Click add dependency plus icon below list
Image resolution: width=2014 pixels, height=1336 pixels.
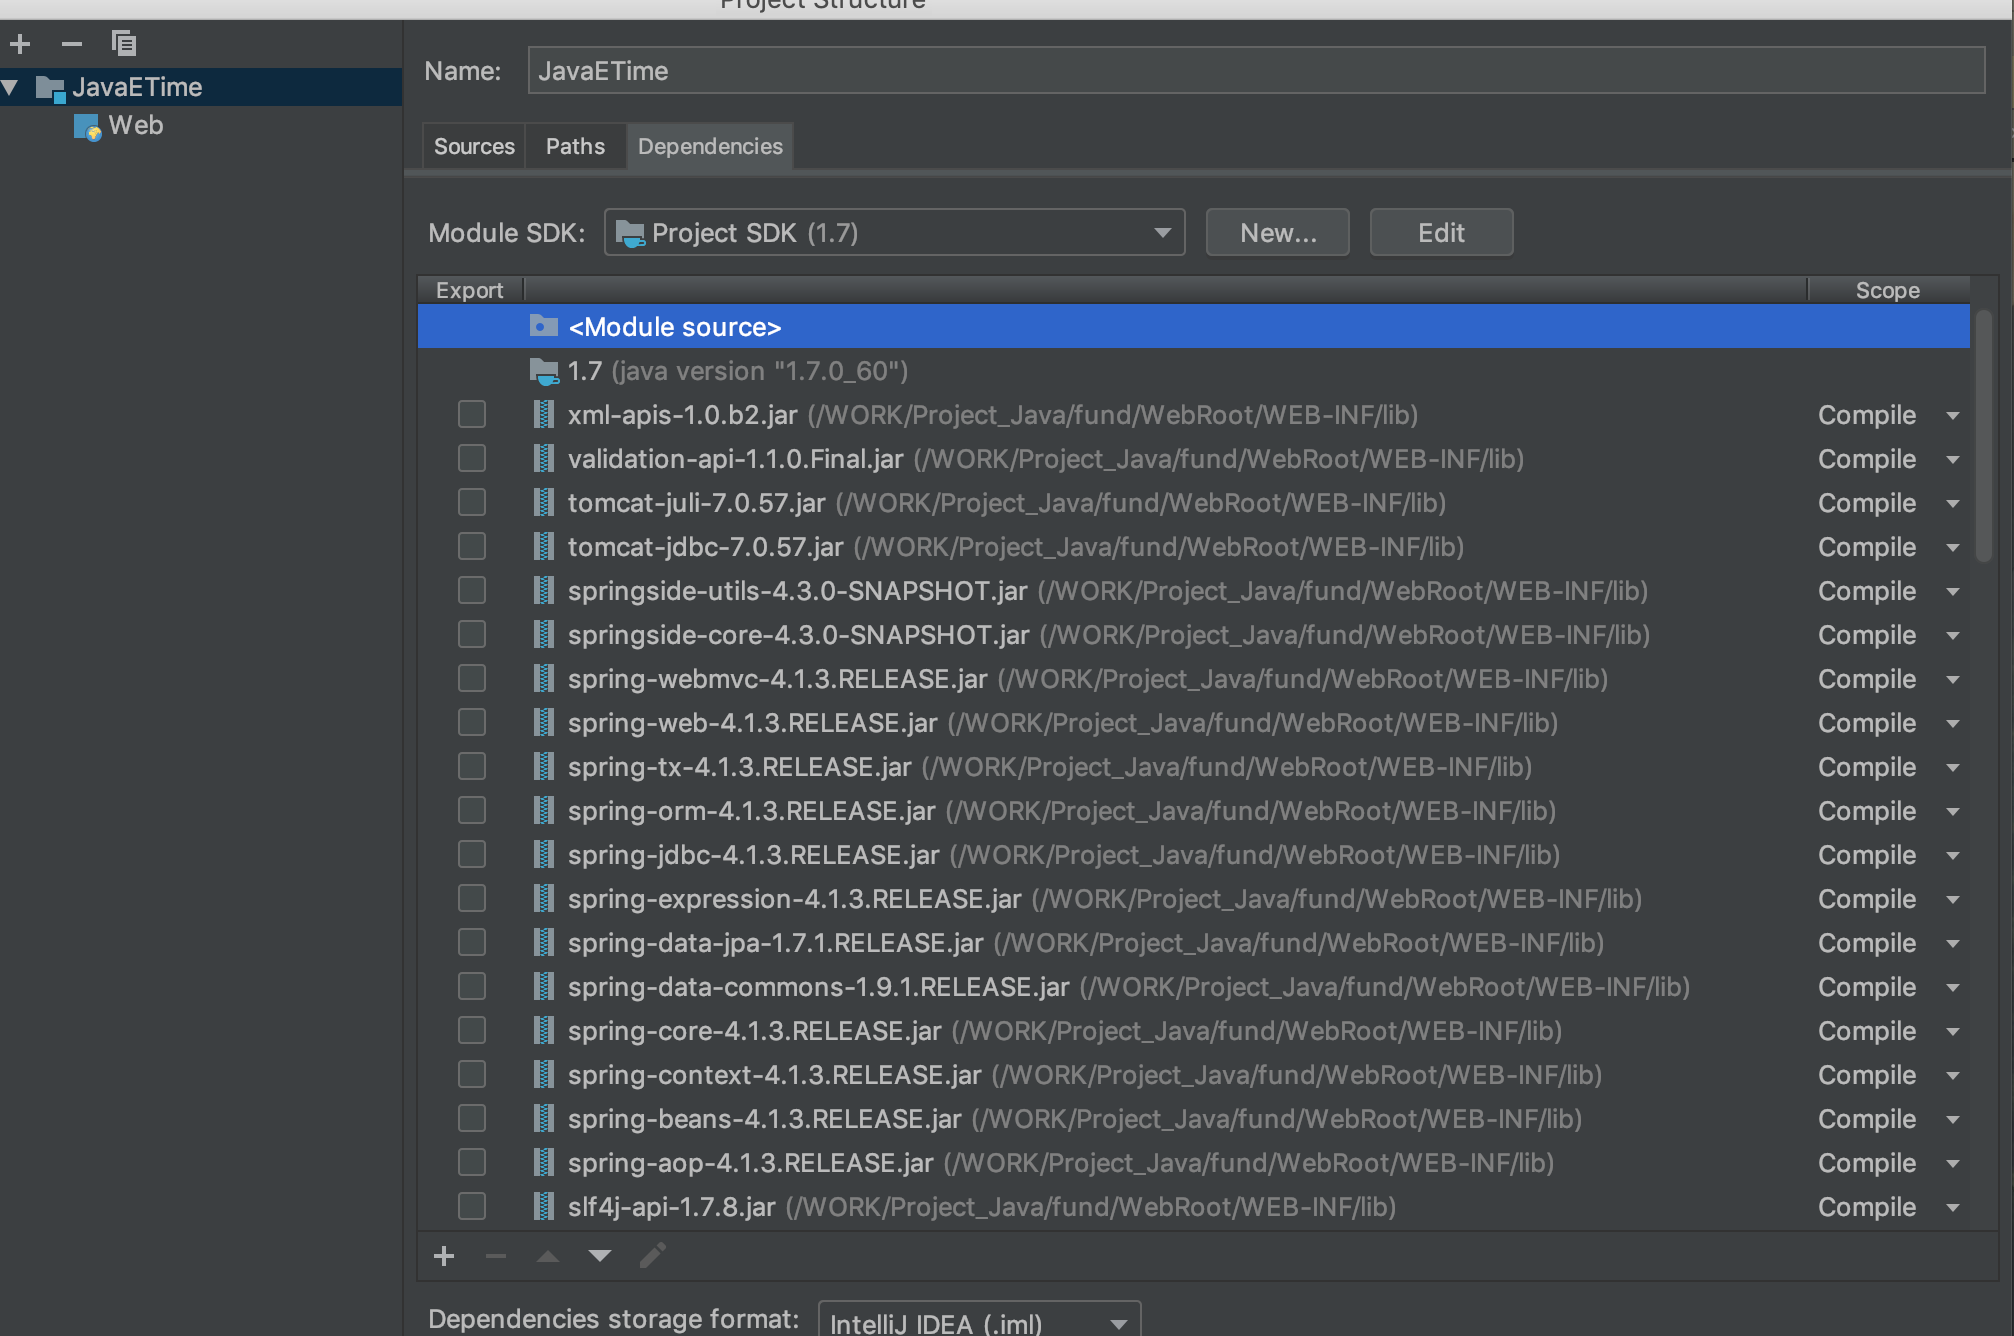[x=444, y=1256]
